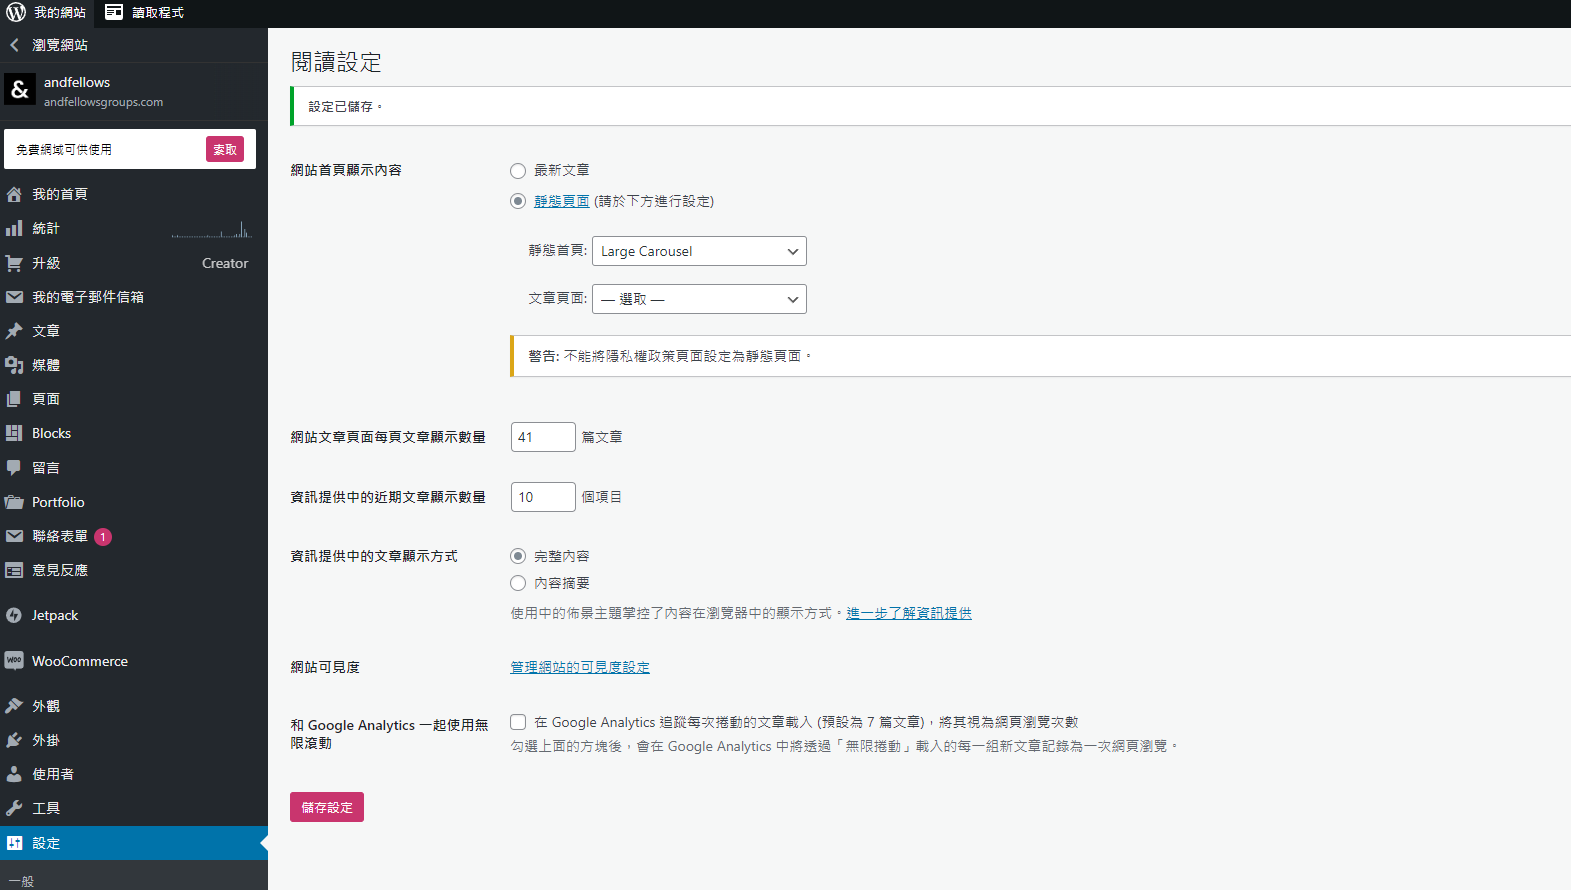Open the 靜態首頁 Large Carousel dropdown
This screenshot has width=1571, height=890.
pyautogui.click(x=699, y=251)
